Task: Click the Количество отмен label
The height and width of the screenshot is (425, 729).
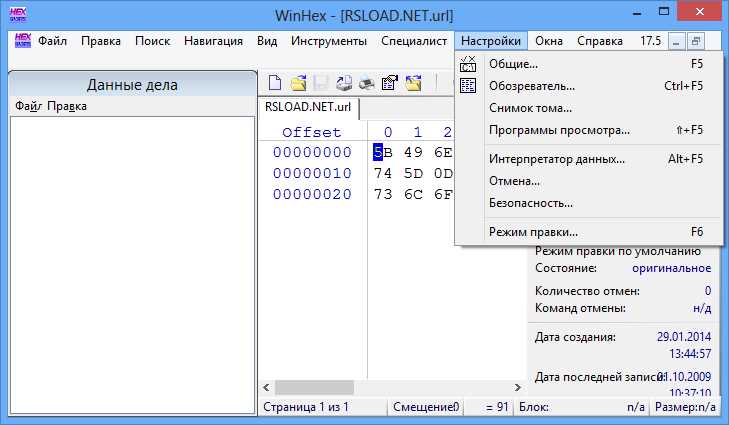Action: tap(587, 291)
